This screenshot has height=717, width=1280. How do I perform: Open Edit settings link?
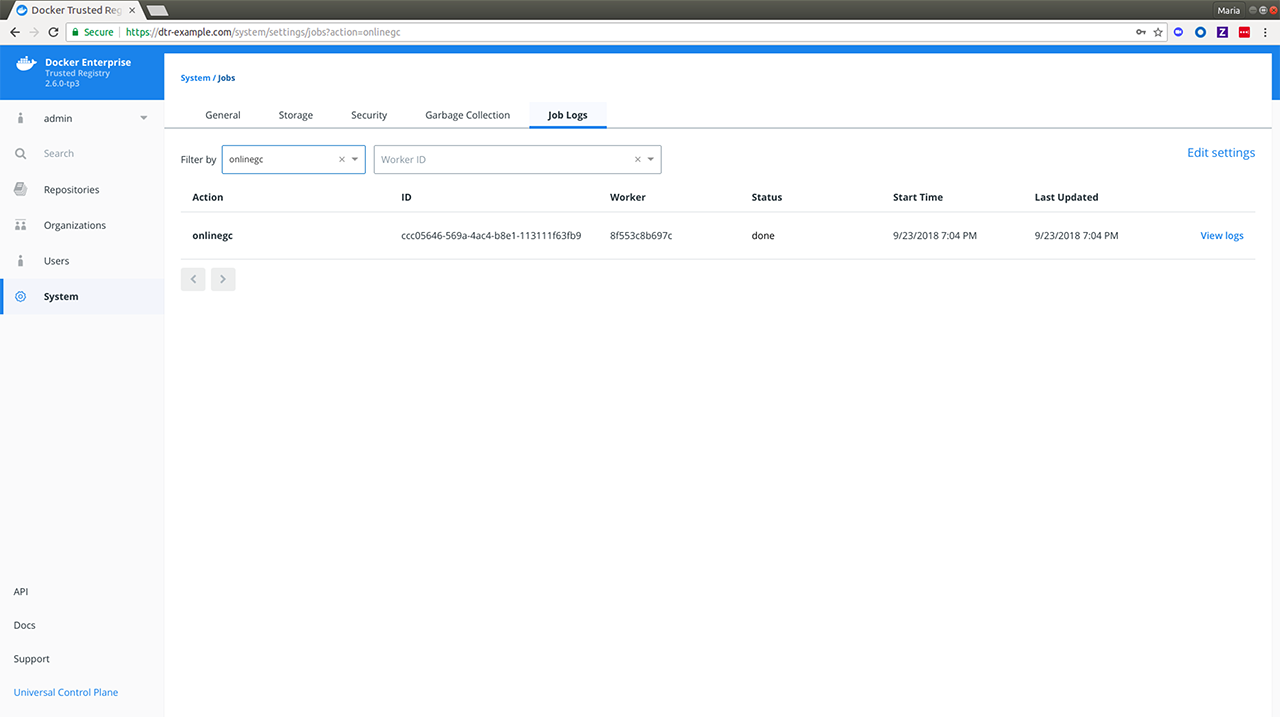point(1220,153)
